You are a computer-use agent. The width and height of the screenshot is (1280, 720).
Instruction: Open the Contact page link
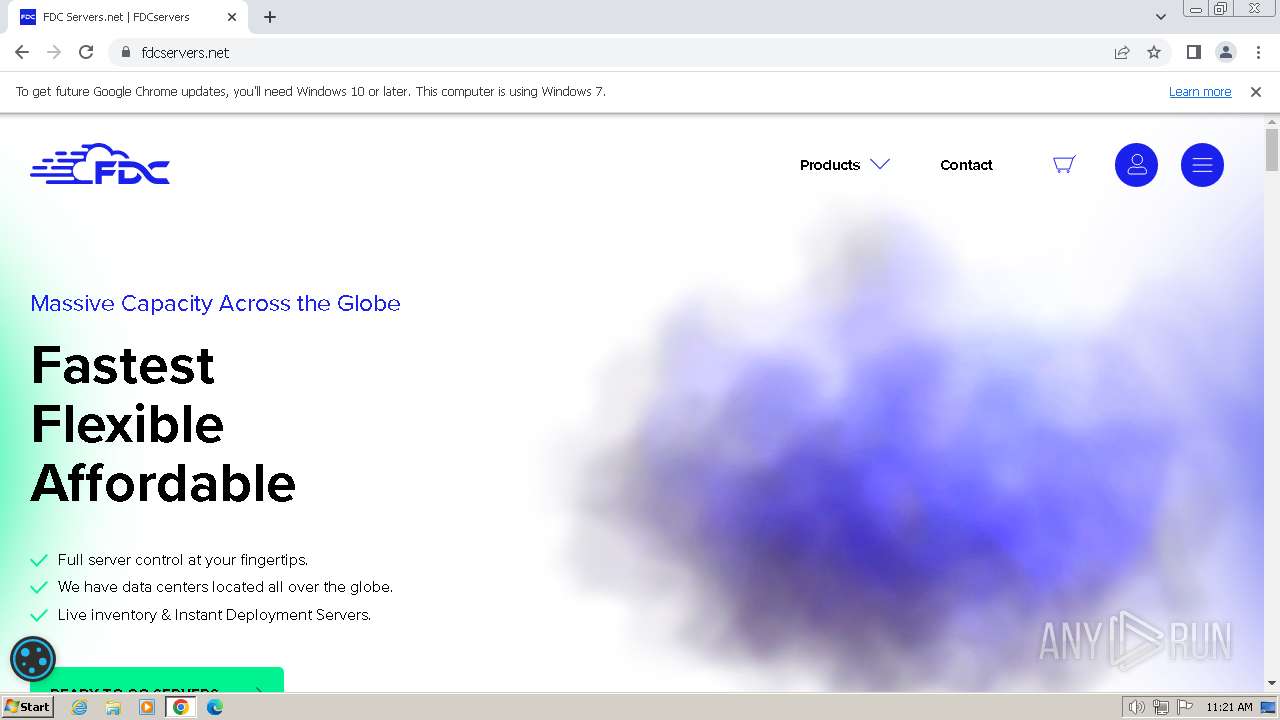click(x=966, y=165)
